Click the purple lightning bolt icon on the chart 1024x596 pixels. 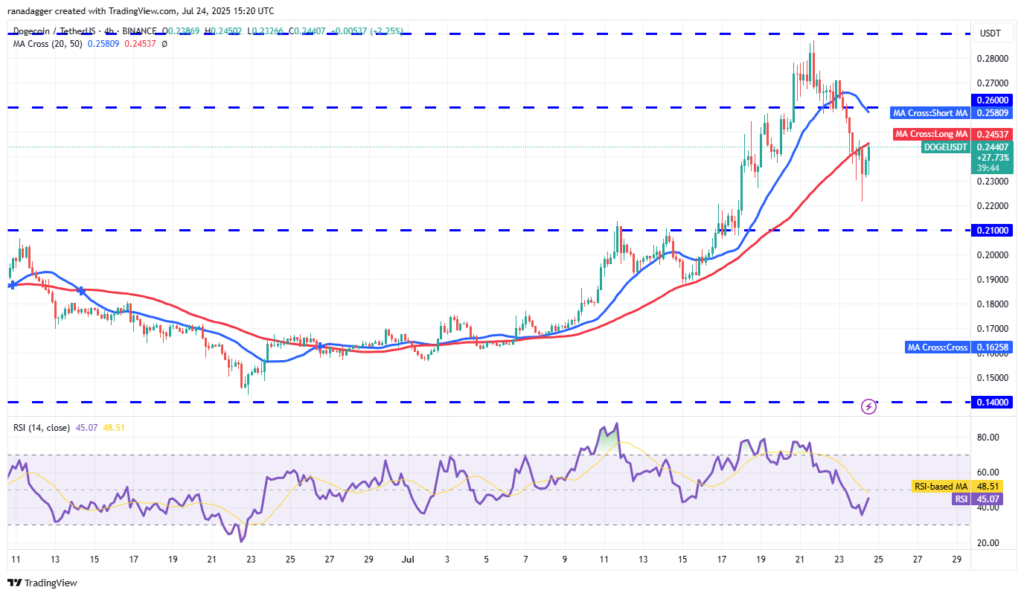(x=867, y=405)
